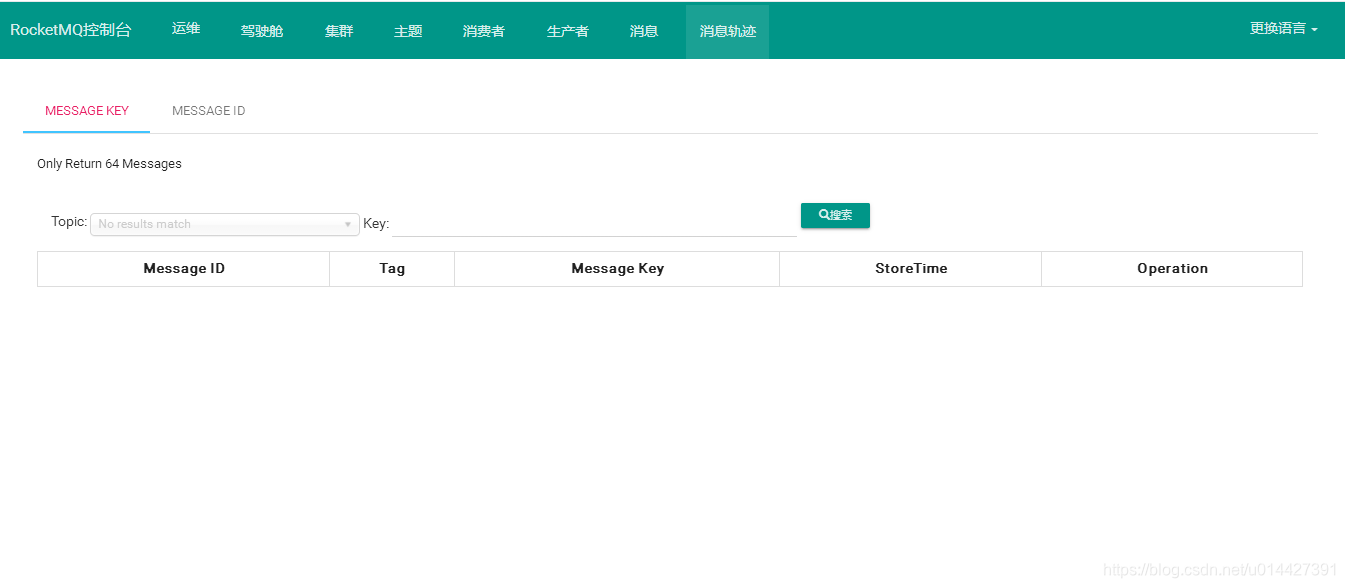Open the 消息 messages page
Viewport: 1345px width, 588px height.
[644, 31]
